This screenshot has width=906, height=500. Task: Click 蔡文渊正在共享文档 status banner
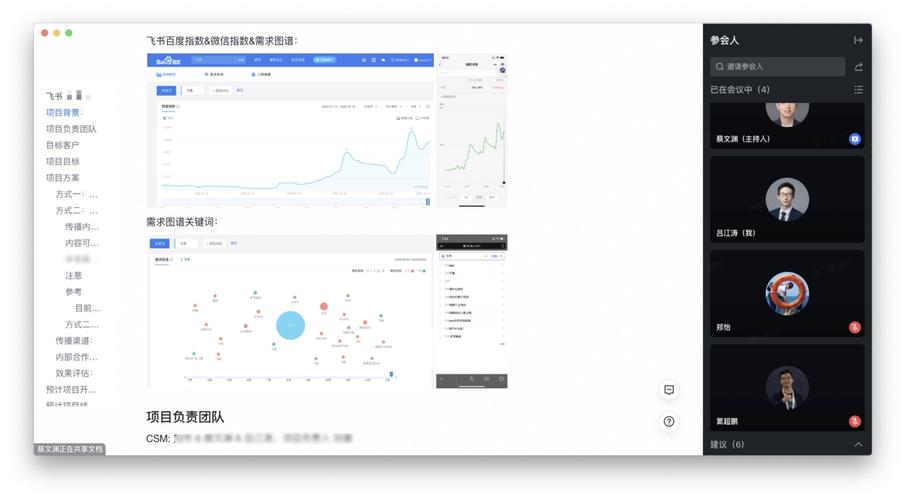(69, 449)
